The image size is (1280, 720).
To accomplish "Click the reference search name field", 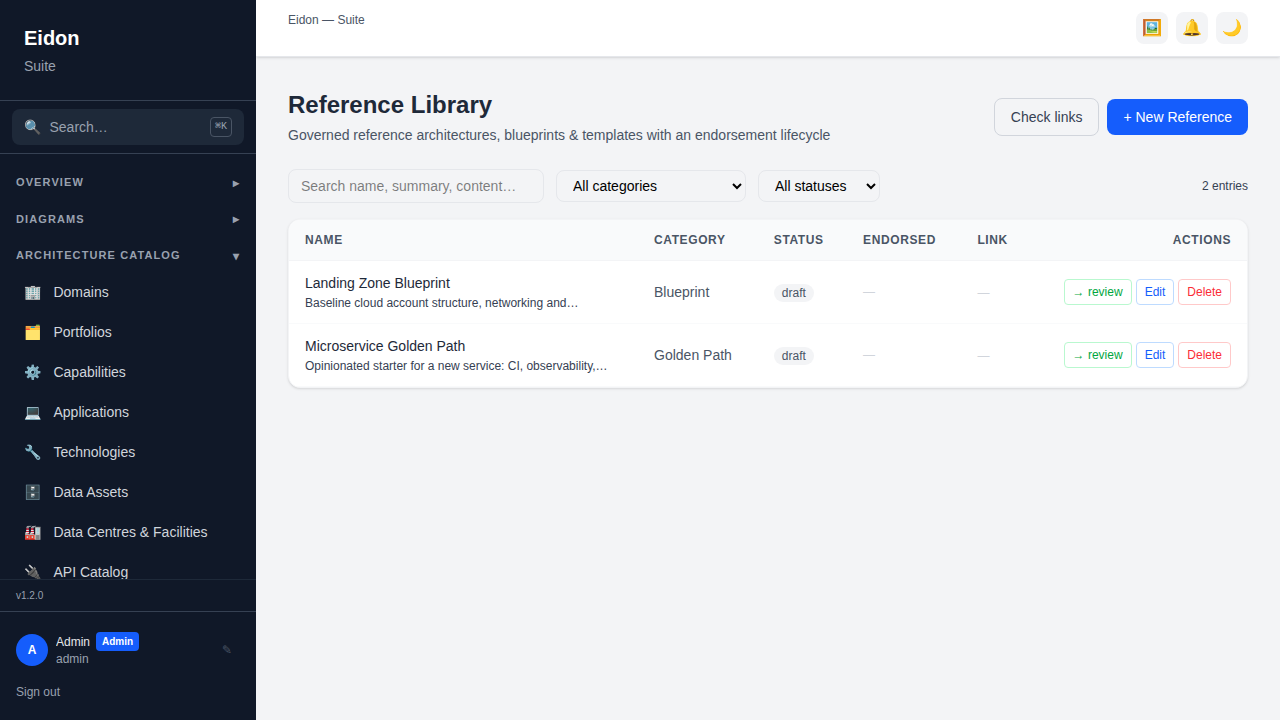I will click(x=416, y=186).
